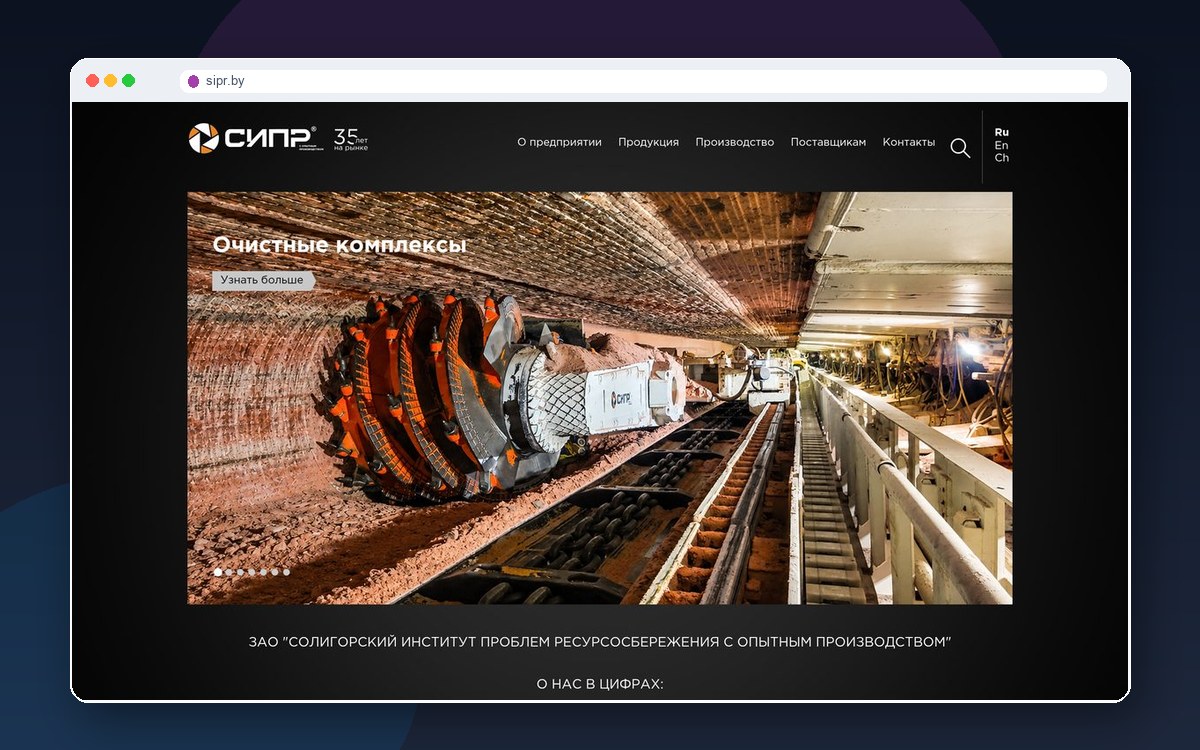Open the search magnifier icon
Screen dimensions: 1200x750
click(960, 148)
